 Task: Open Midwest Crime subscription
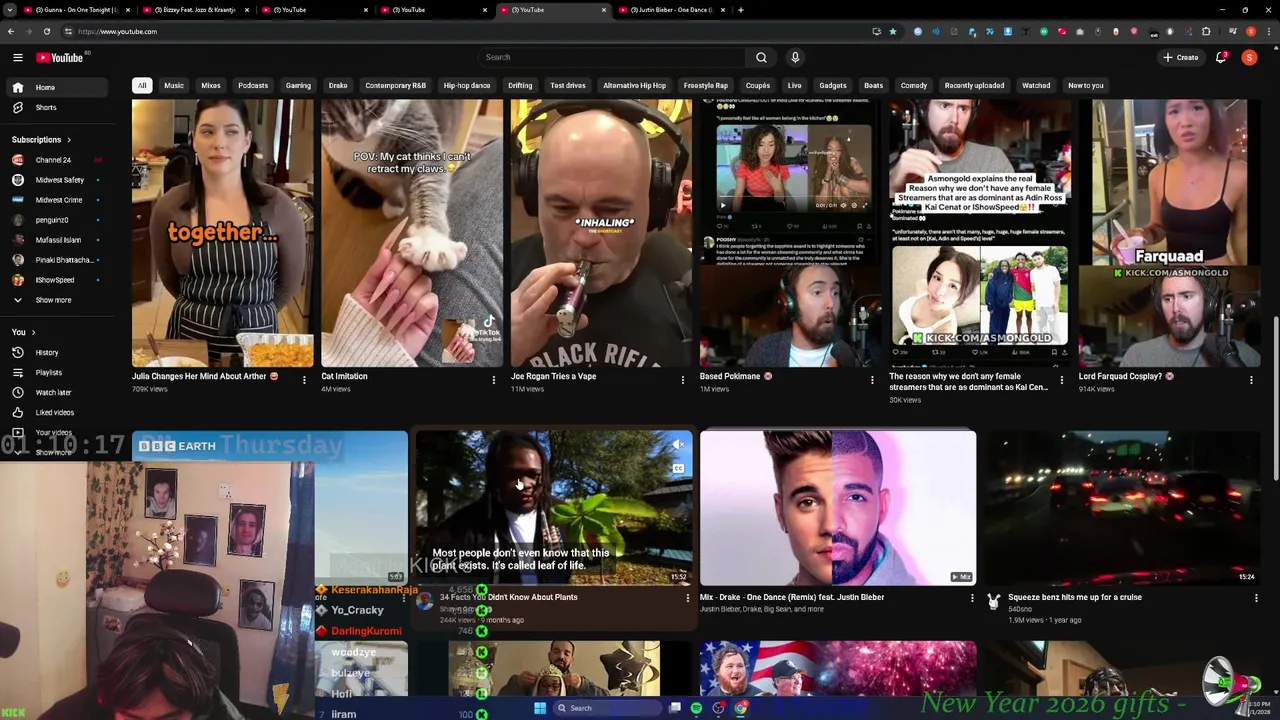(58, 200)
